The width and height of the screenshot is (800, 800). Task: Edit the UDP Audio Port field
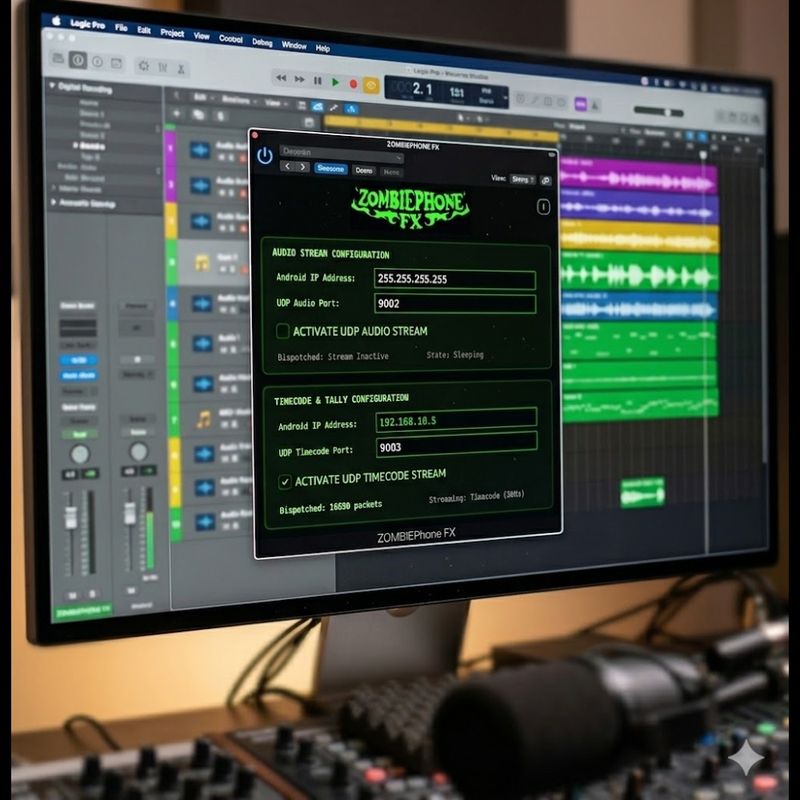click(455, 304)
